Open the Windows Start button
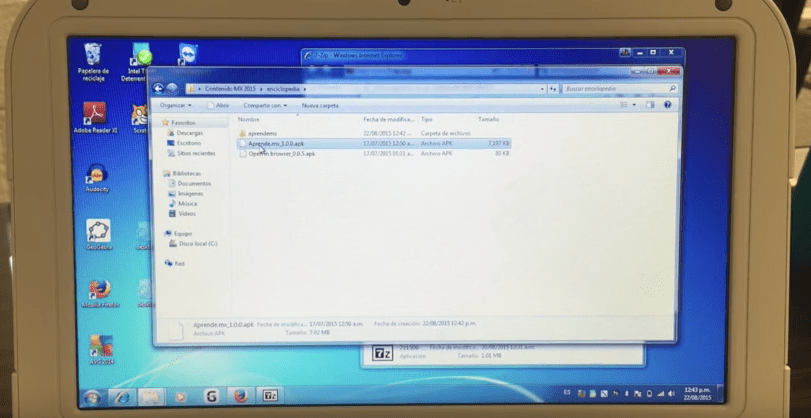 pos(92,397)
